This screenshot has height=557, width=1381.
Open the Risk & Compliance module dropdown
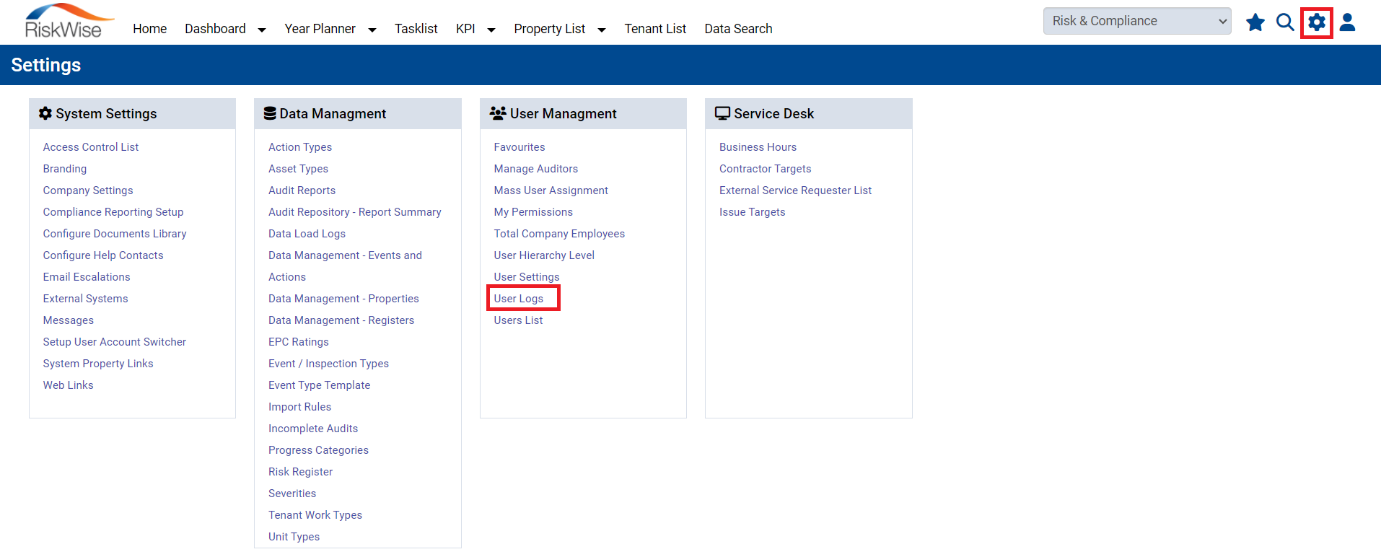[x=1137, y=21]
